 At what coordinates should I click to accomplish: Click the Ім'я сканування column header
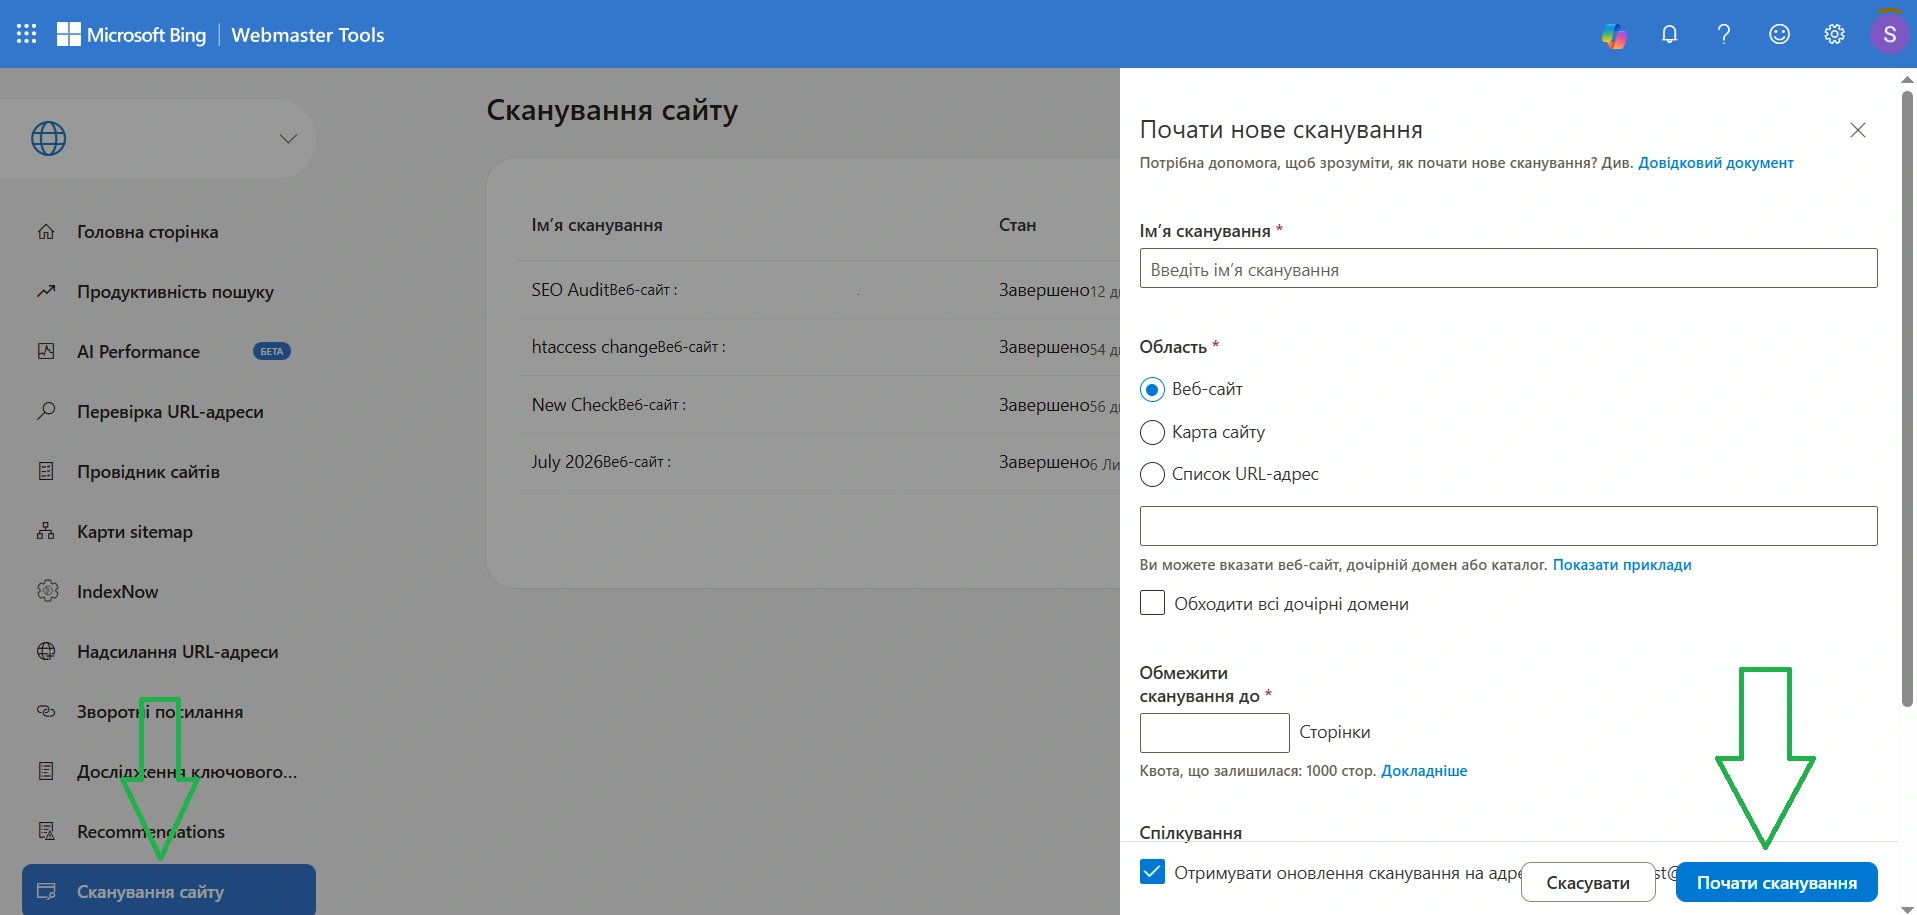[x=597, y=225]
